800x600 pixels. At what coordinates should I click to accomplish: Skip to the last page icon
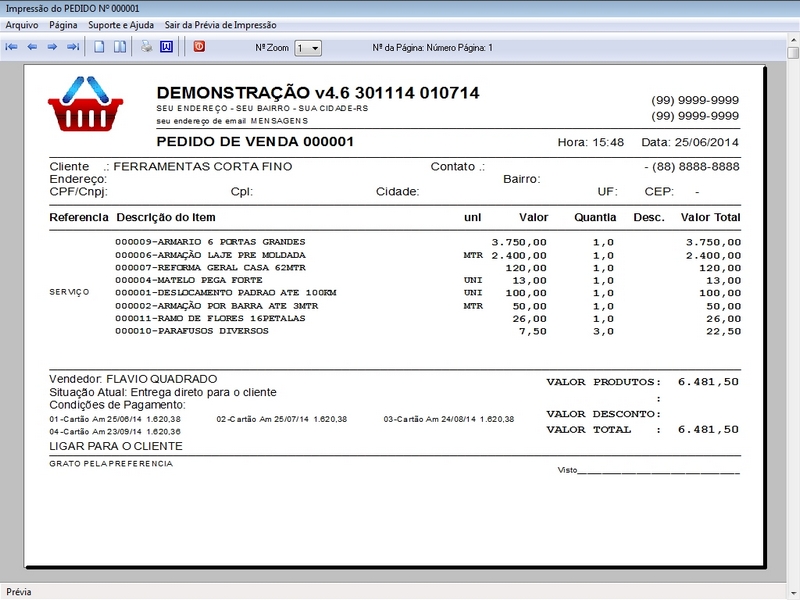click(x=72, y=46)
